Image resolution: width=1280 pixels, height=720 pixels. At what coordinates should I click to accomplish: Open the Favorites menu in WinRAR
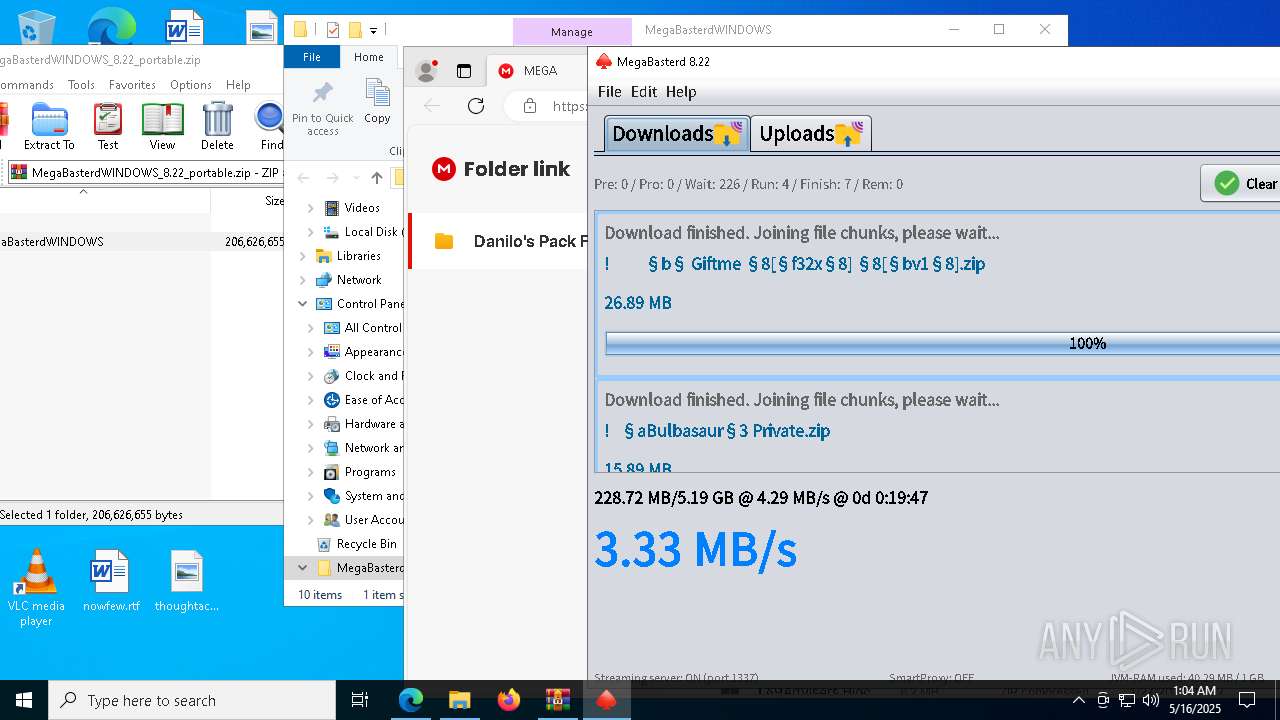tap(132, 85)
